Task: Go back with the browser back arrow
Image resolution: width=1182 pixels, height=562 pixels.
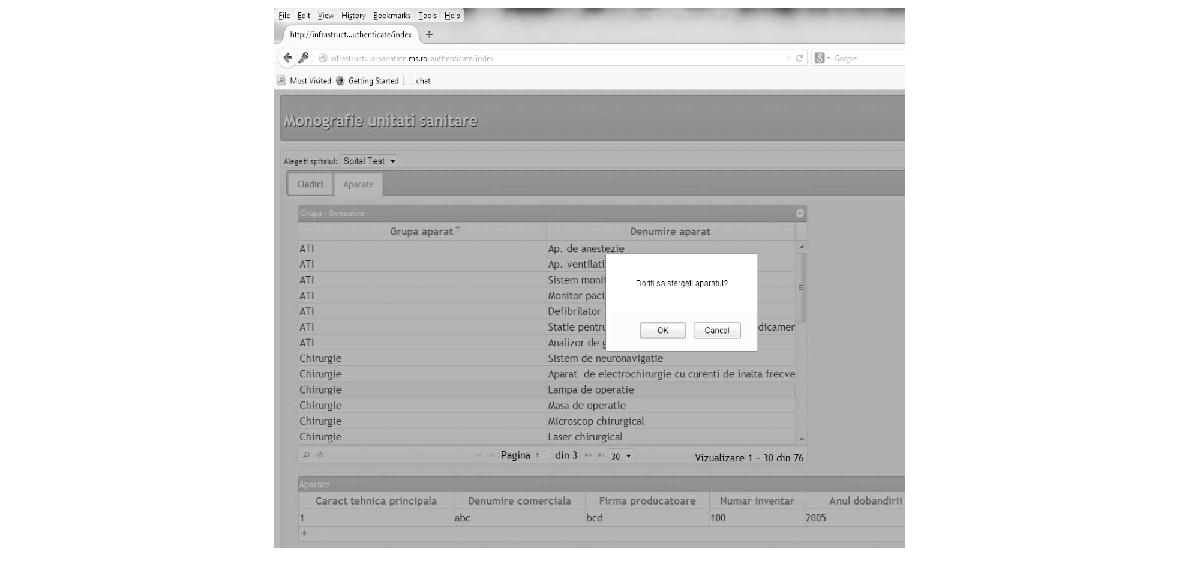Action: coord(287,58)
